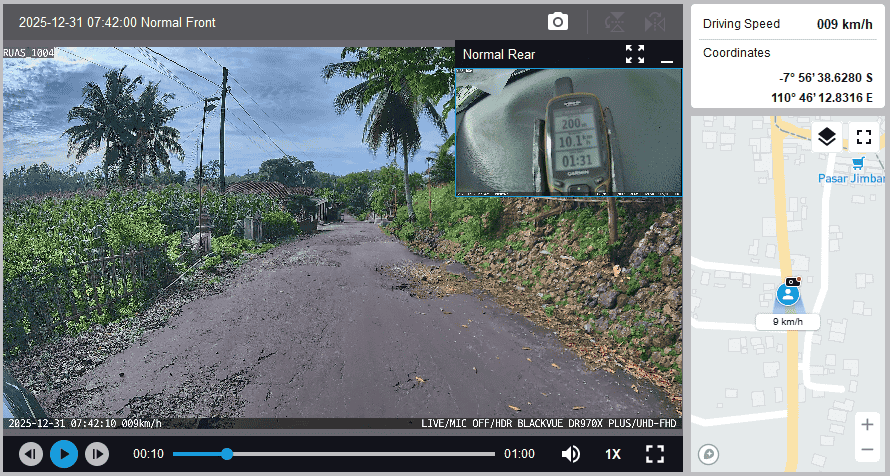Zoom in on the map

click(x=866, y=424)
